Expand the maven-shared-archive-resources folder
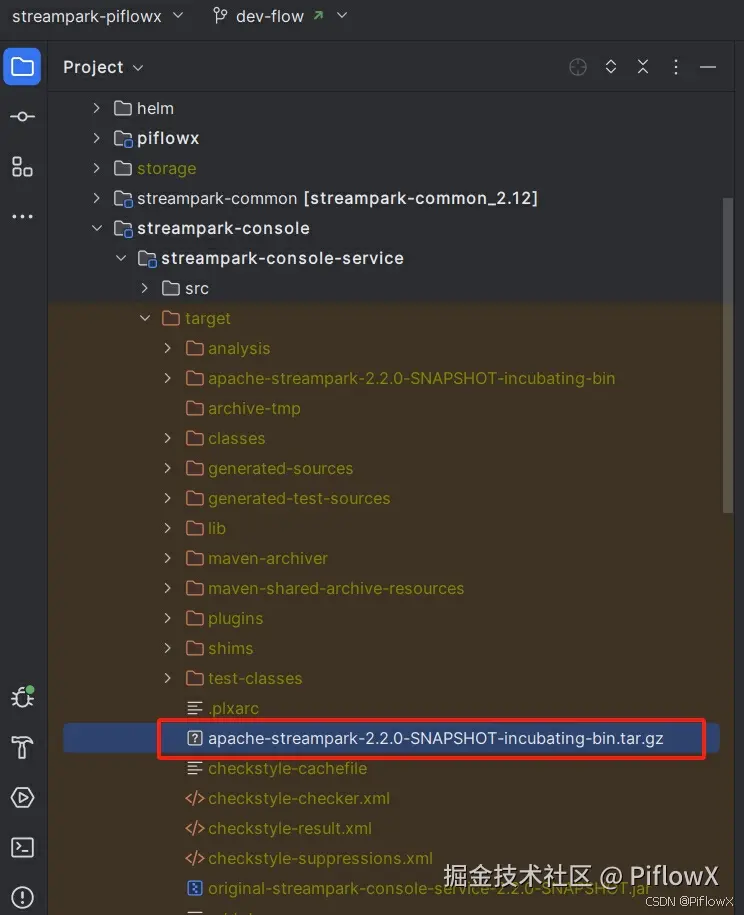 click(x=168, y=588)
